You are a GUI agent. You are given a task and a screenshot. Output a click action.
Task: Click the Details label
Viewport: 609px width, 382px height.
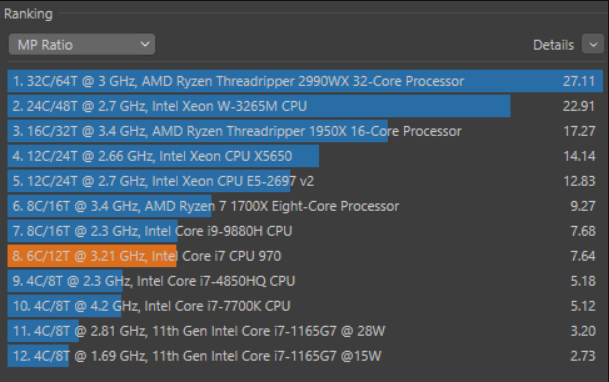(553, 45)
